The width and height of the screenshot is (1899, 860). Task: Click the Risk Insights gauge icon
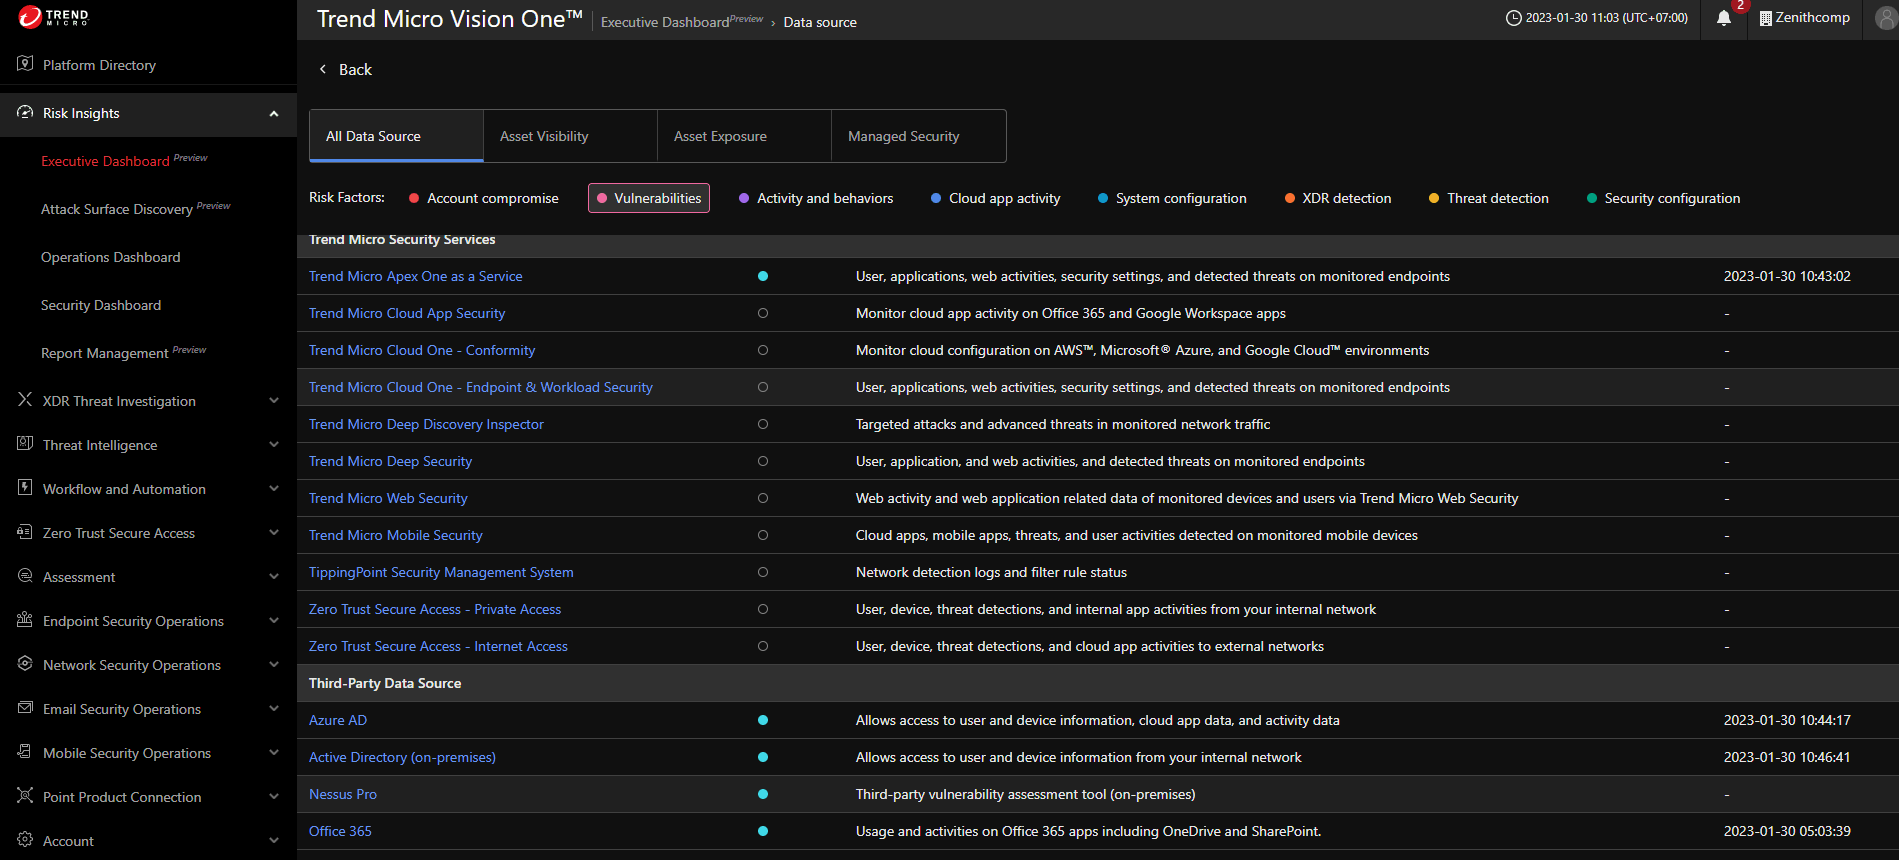tap(25, 112)
